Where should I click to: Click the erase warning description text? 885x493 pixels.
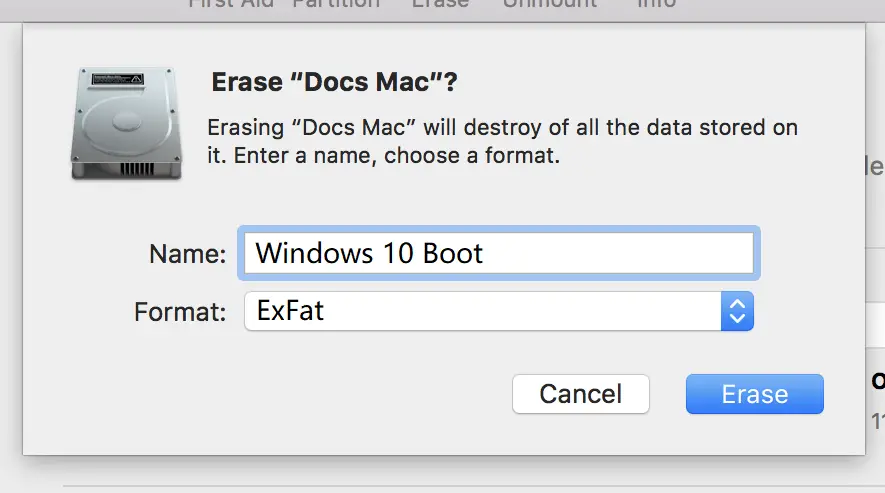click(x=502, y=141)
